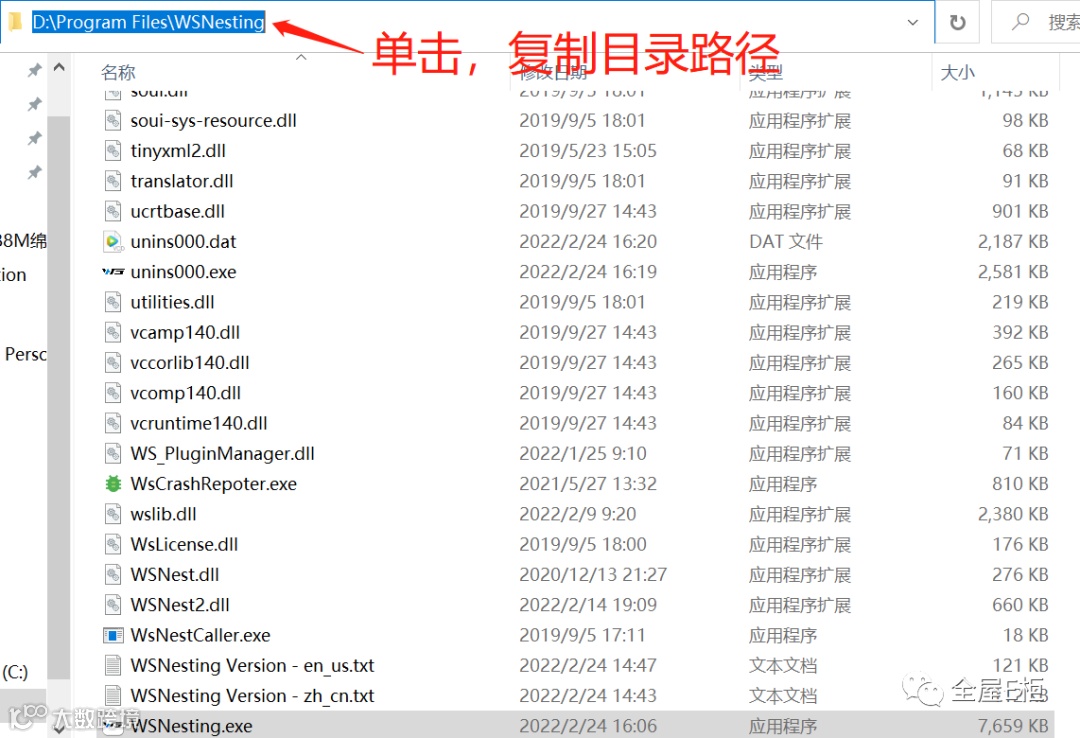Select file name ucrtbase.dll
The image size is (1080, 738).
coord(178,212)
